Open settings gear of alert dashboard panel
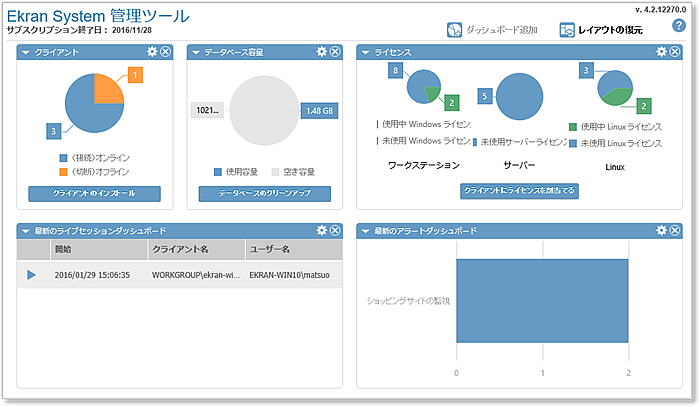This screenshot has height=407, width=700. coord(662,230)
